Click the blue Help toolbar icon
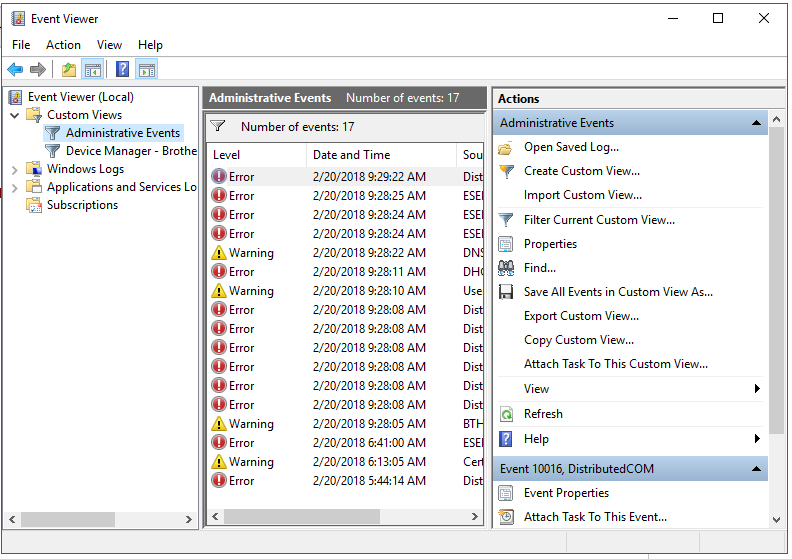Viewport: 792px width, 559px height. (x=123, y=69)
